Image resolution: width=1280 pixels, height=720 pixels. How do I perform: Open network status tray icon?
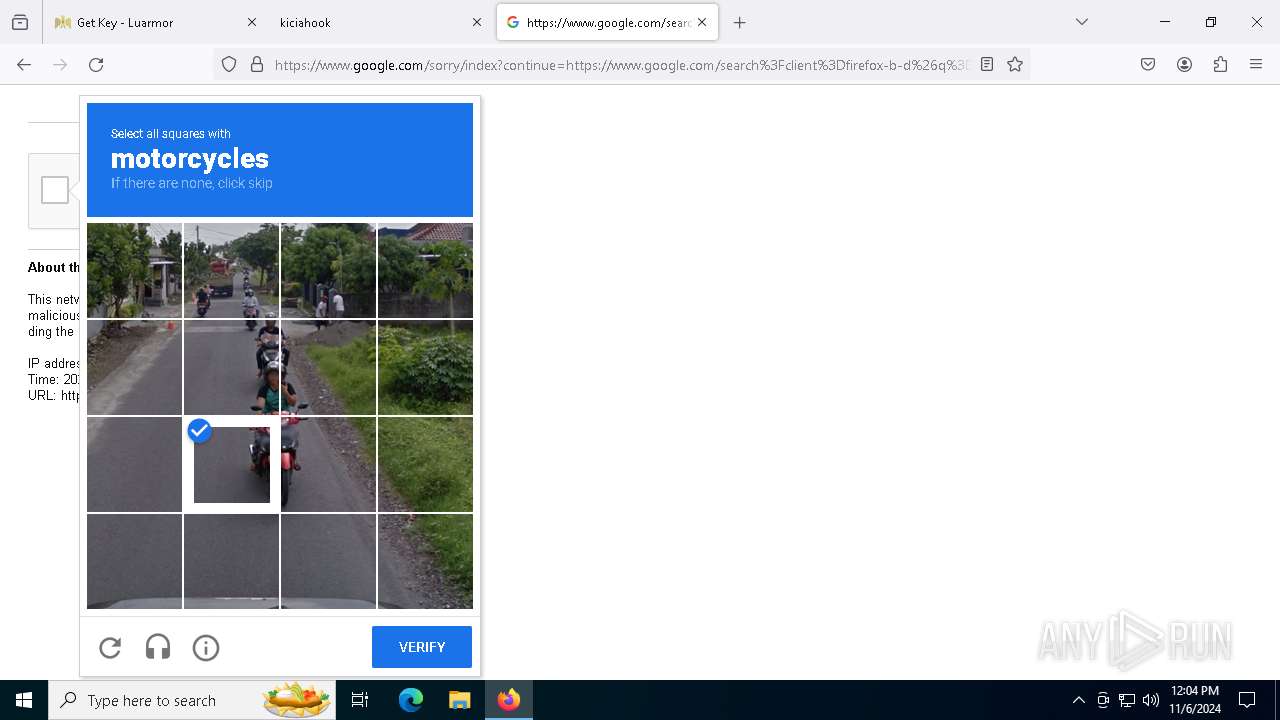[x=1127, y=700]
